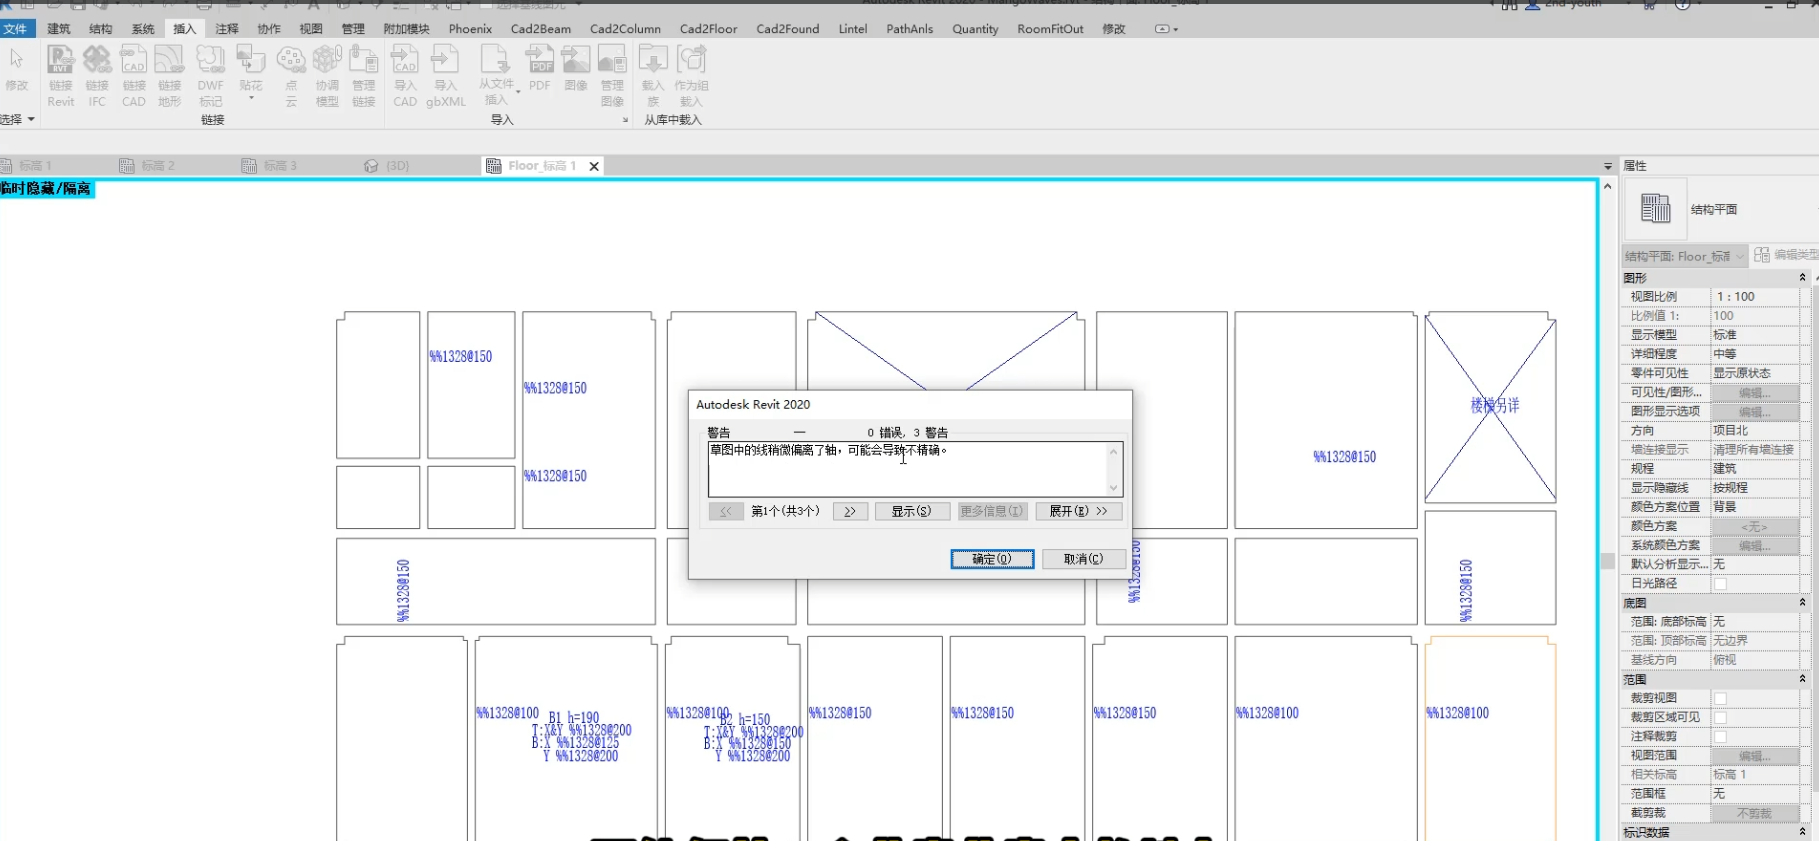Click the 导入 CAD (Import CAD) icon
Viewport: 1819px width, 841px height.
pyautogui.click(x=405, y=75)
